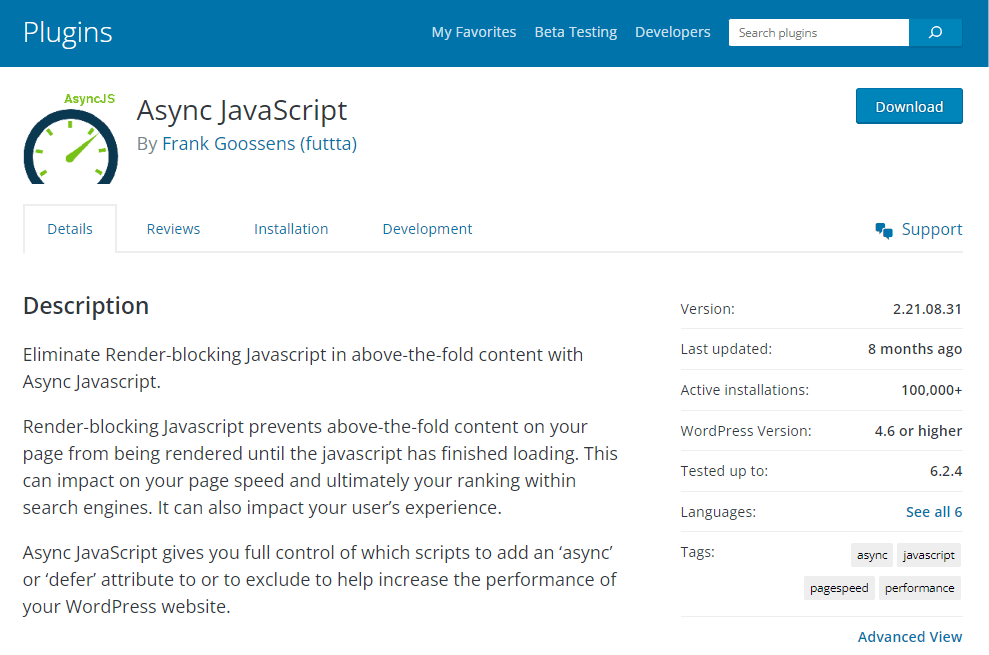This screenshot has height=655, width=989.
Task: Click the 'Active installations:' label
Action: [x=744, y=390]
